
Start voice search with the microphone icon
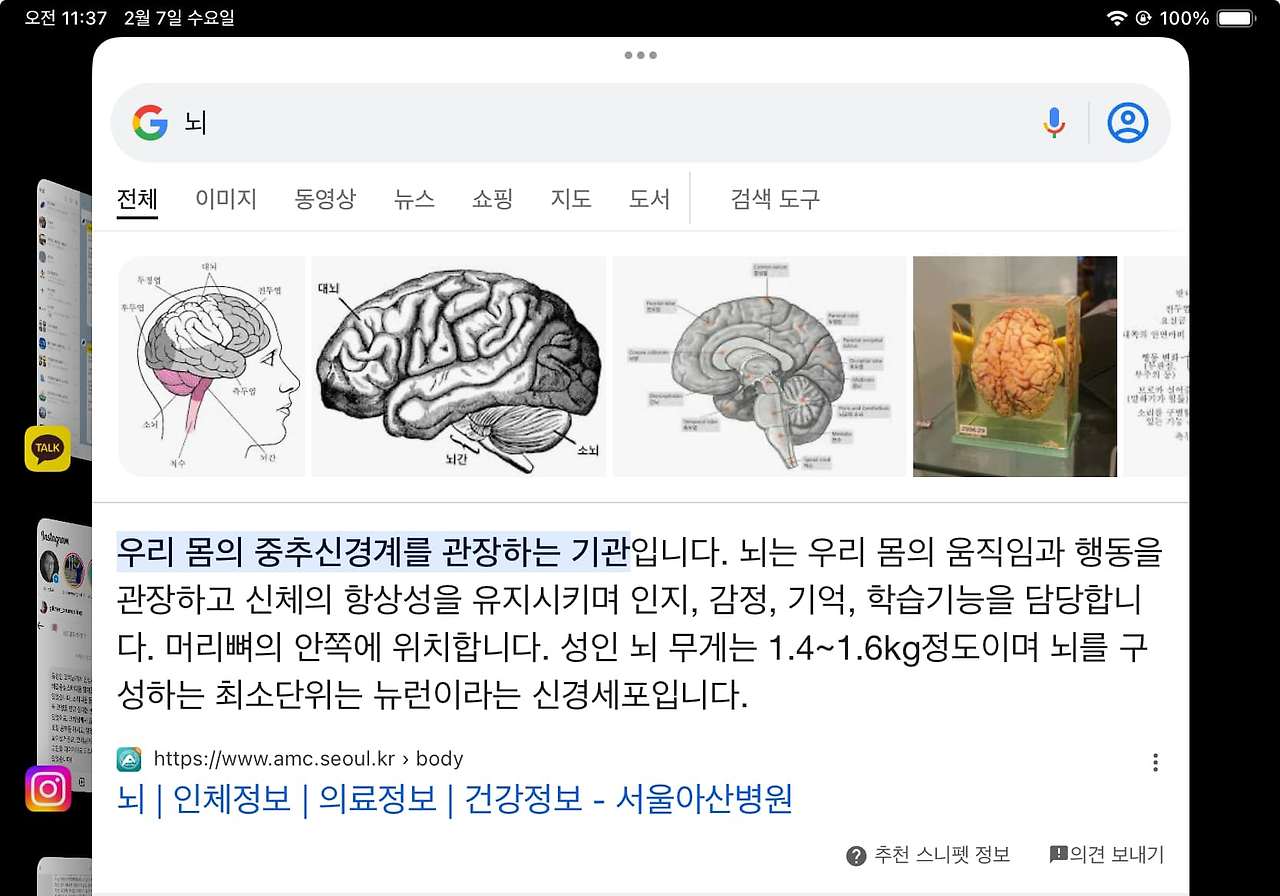1053,122
